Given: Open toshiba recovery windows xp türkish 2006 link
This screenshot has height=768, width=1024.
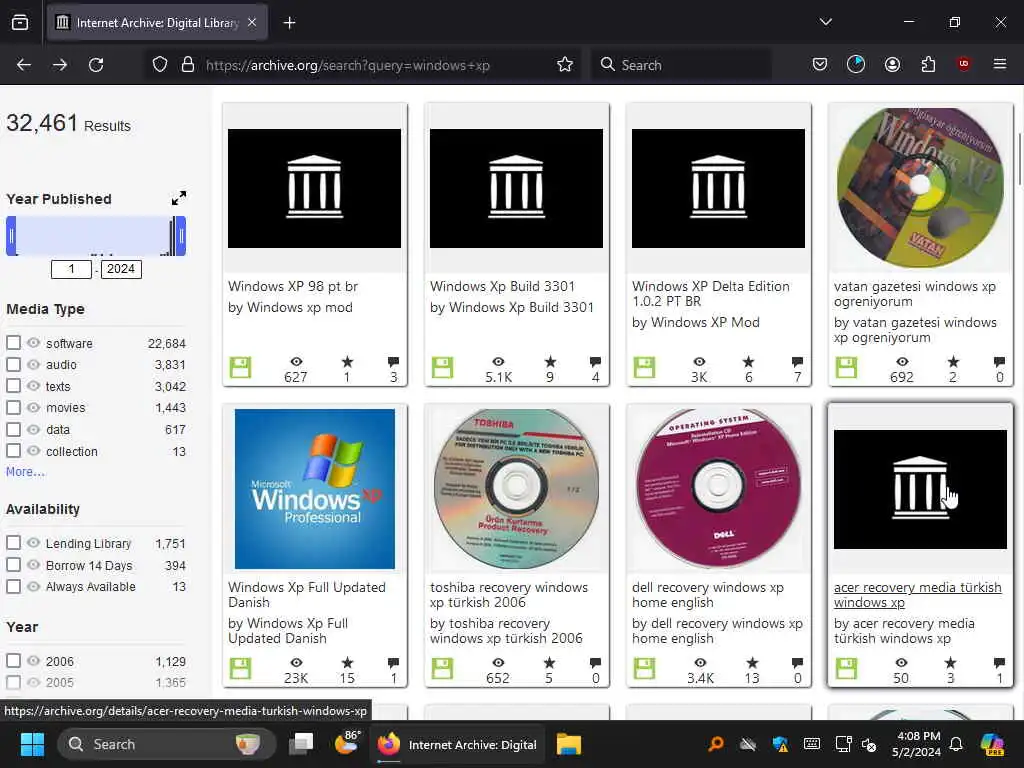Looking at the screenshot, I should tap(509, 595).
